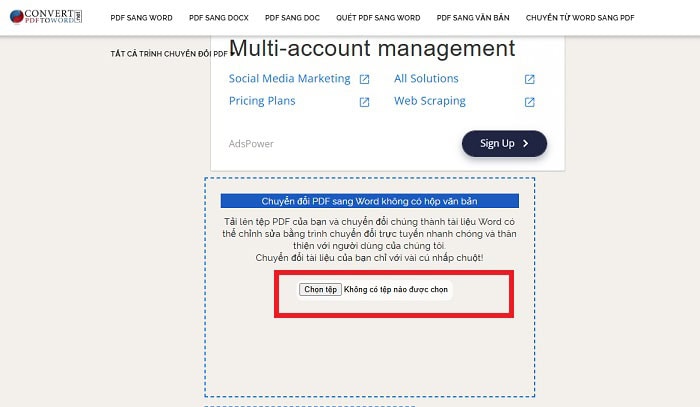Image resolution: width=700 pixels, height=407 pixels.
Task: Open PDF SANG DOCX menu item
Action: pyautogui.click(x=219, y=18)
